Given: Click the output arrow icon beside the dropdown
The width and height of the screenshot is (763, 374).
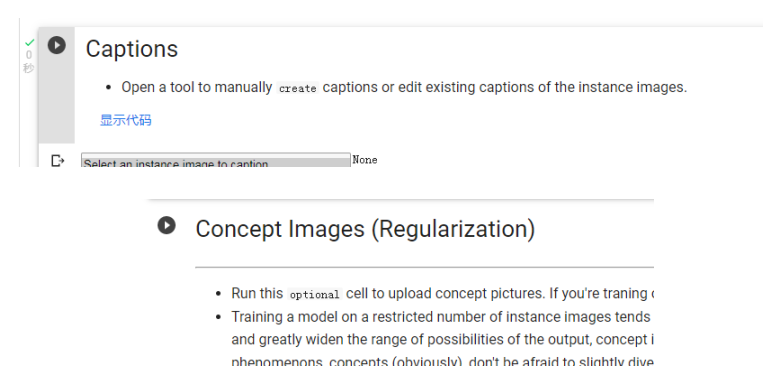Looking at the screenshot, I should pos(57,160).
